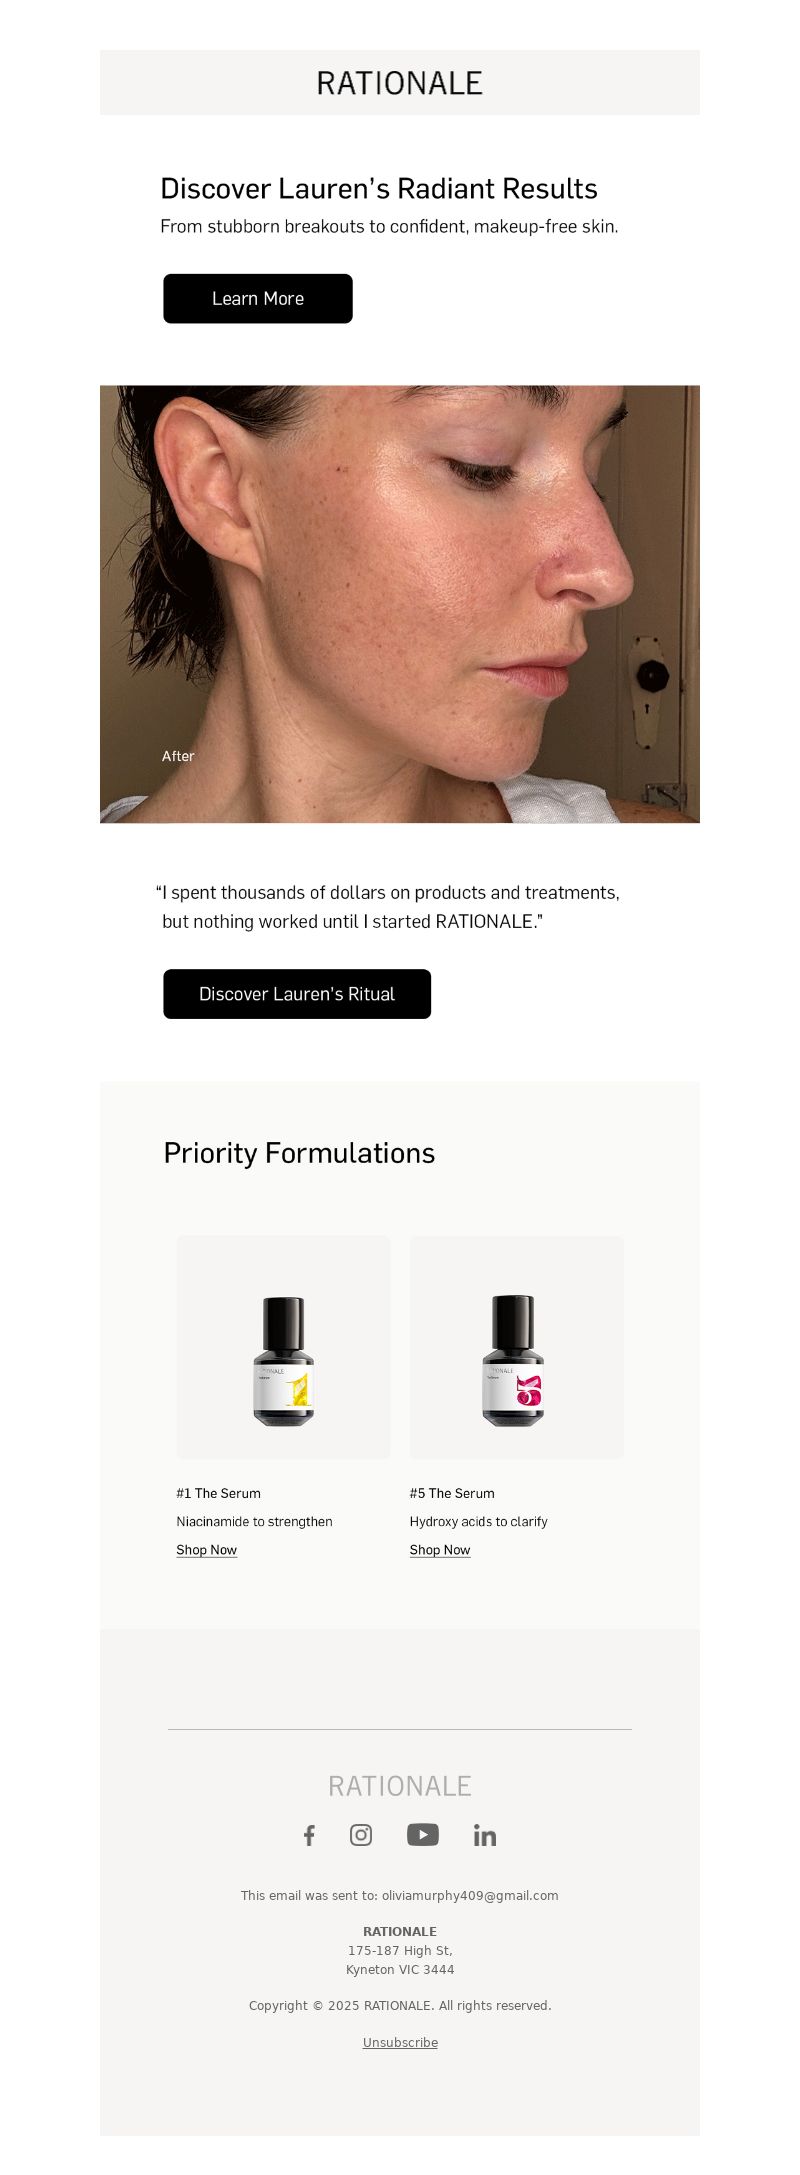The image size is (800, 2175).
Task: Click the Priority Formulations heading
Action: click(299, 1153)
